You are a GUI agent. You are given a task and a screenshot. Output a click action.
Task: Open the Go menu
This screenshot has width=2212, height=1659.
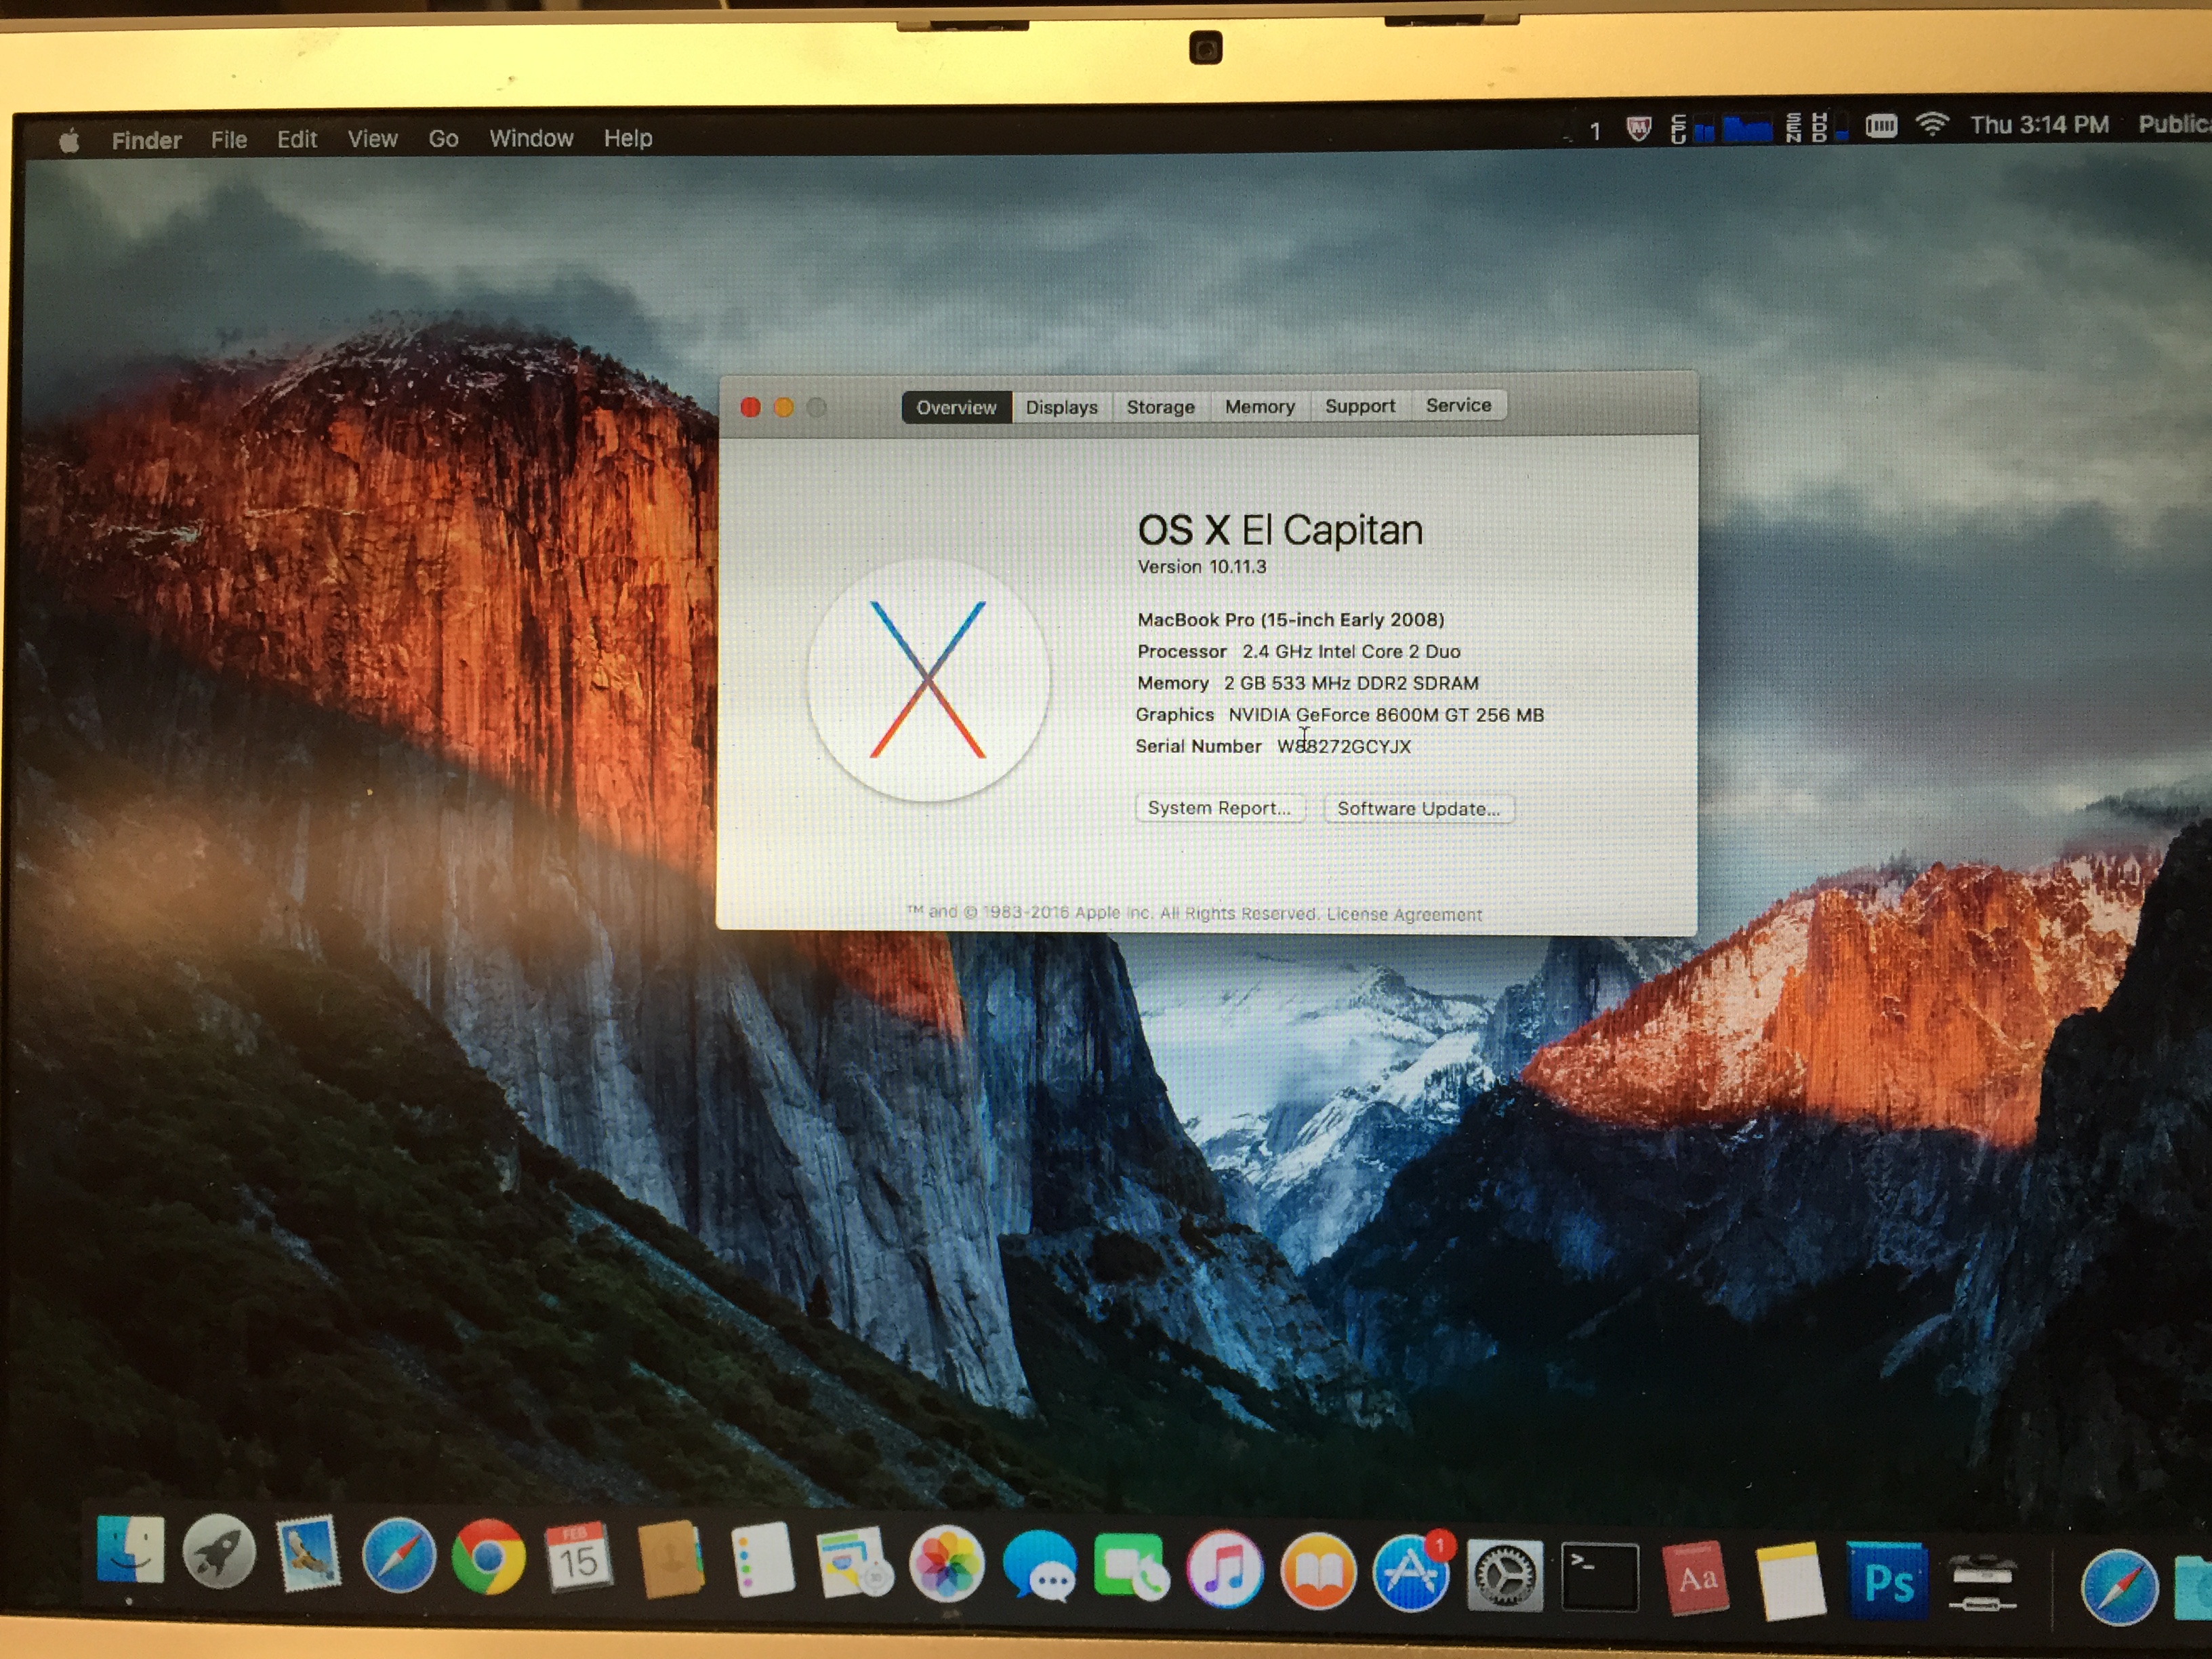coord(443,138)
